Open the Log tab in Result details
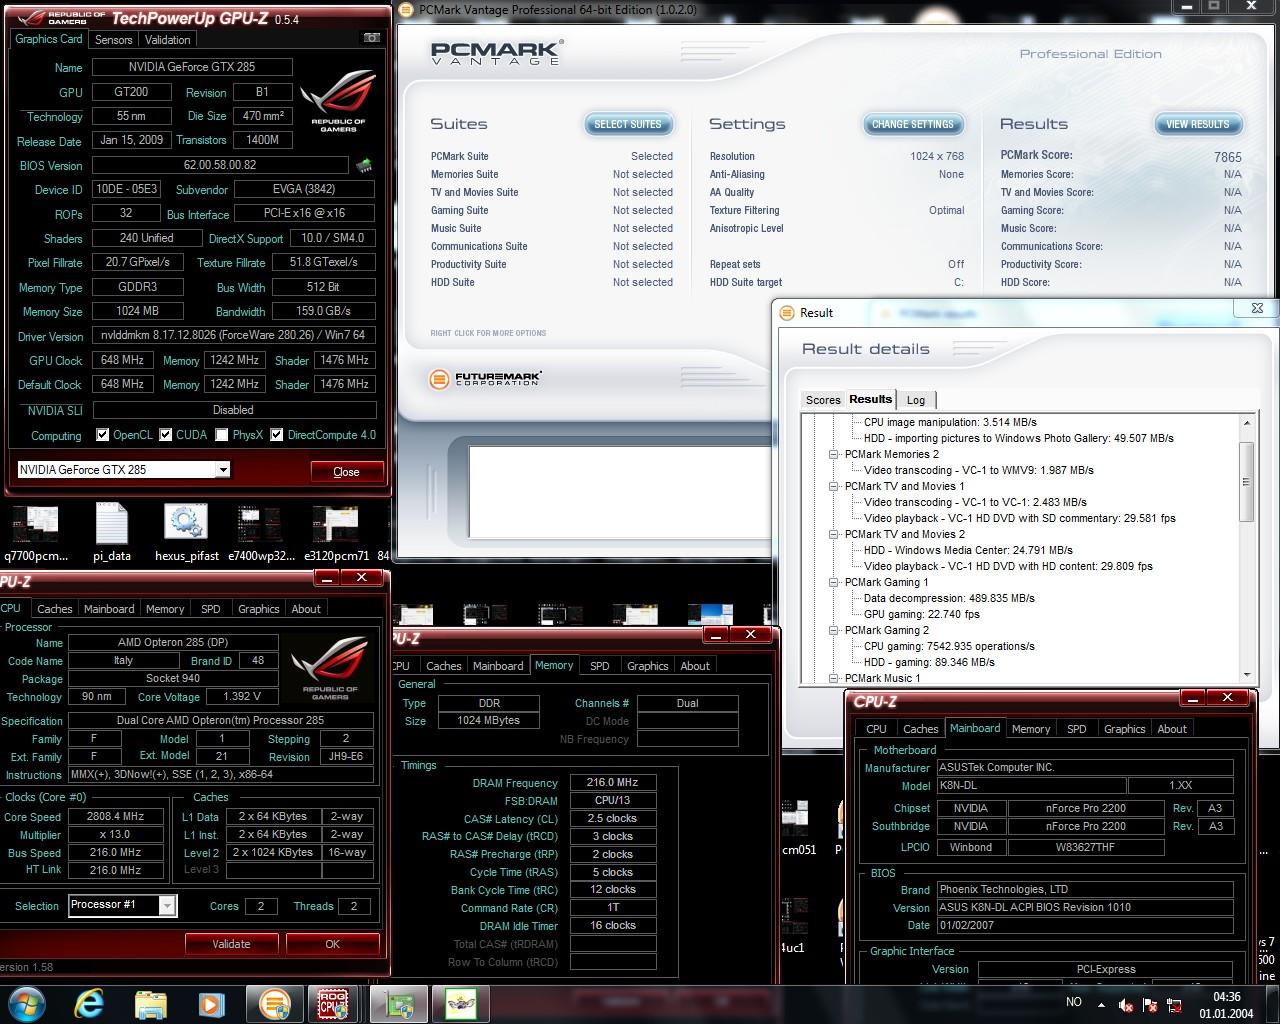1280x1024 pixels. (x=916, y=400)
